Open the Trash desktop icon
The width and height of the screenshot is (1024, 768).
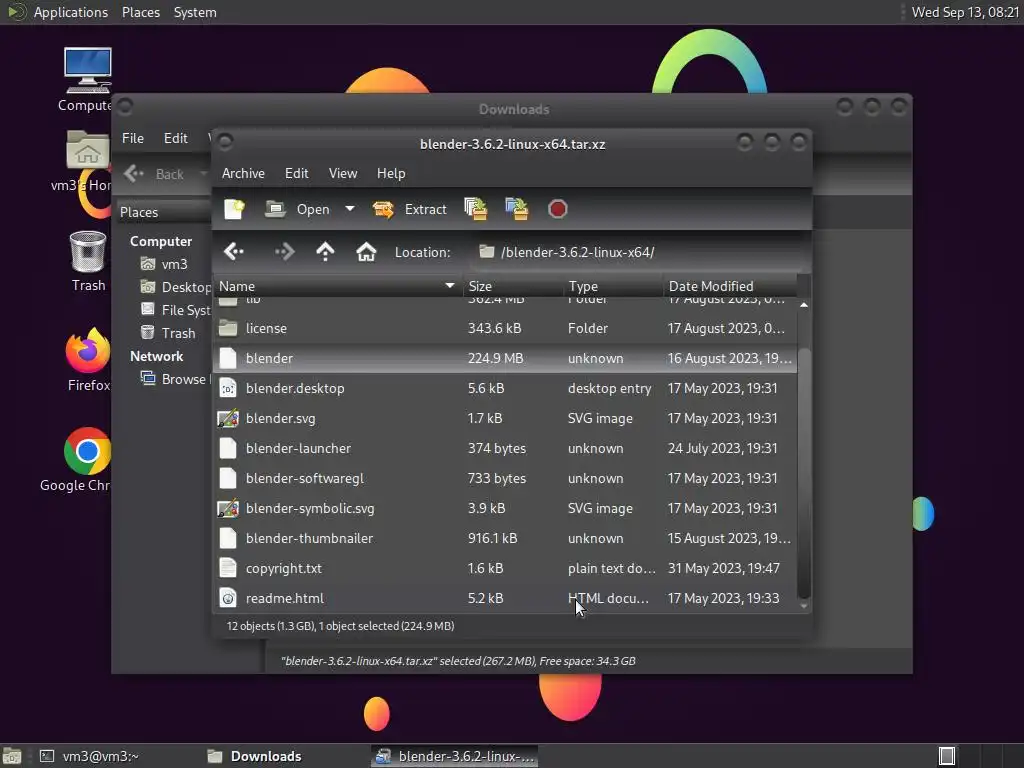click(88, 261)
